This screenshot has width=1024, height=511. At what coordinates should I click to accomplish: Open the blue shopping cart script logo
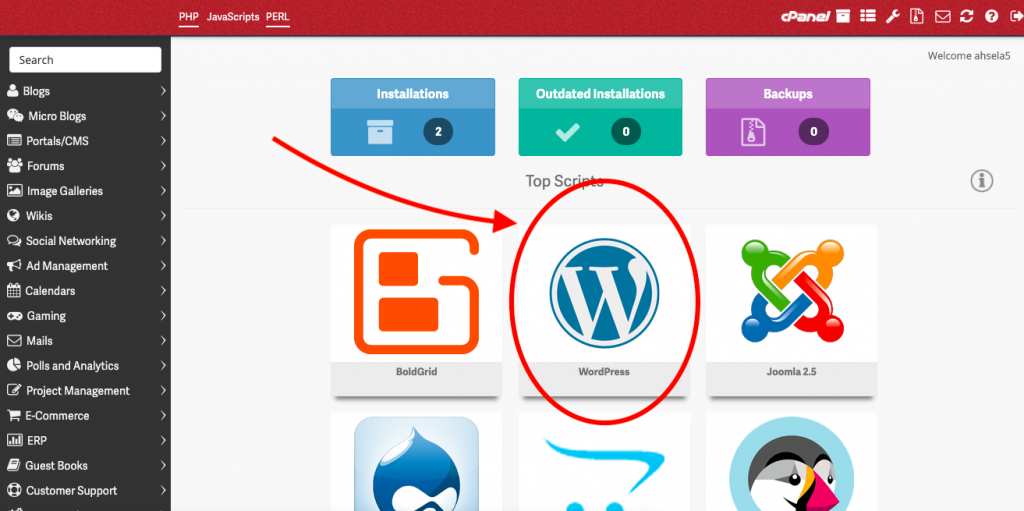pos(604,474)
